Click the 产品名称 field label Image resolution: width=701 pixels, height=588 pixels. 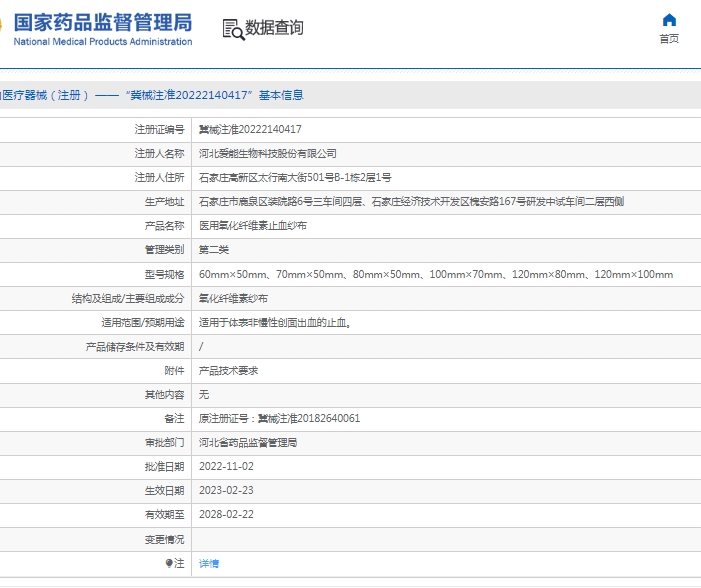click(165, 226)
